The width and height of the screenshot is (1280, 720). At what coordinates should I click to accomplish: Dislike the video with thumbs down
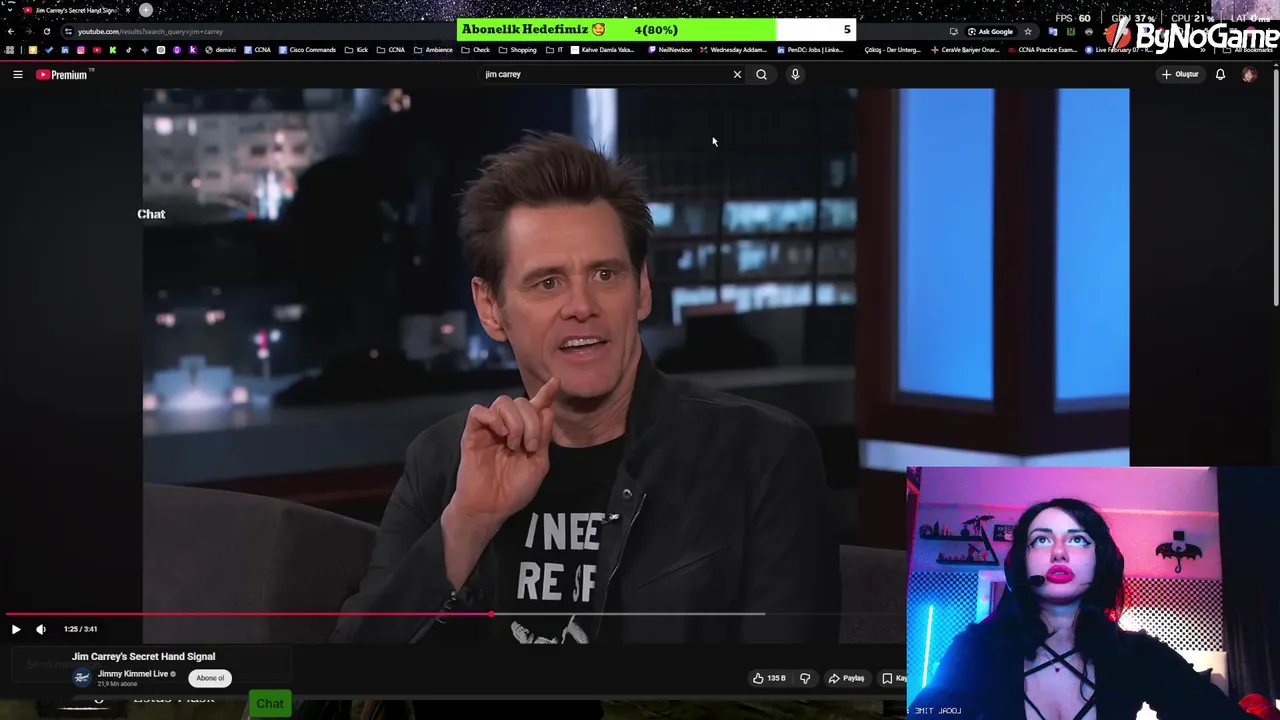pyautogui.click(x=805, y=678)
